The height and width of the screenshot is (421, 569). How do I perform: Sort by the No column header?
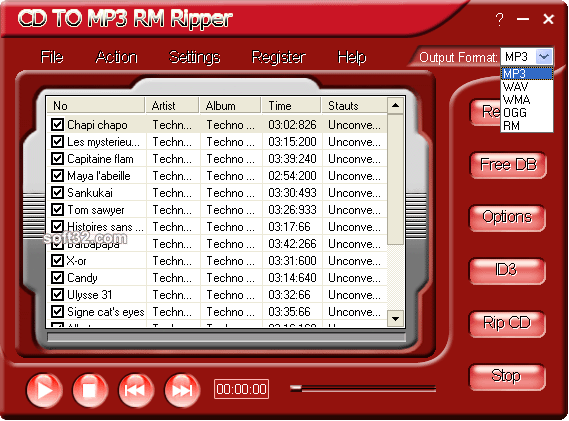pyautogui.click(x=96, y=106)
